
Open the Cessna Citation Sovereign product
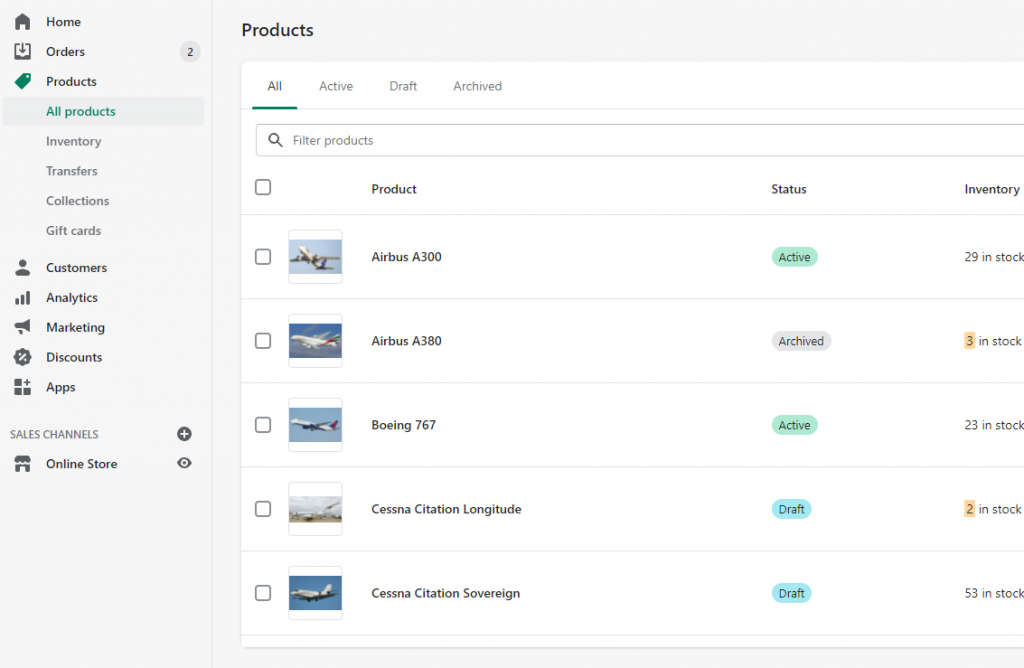[445, 593]
